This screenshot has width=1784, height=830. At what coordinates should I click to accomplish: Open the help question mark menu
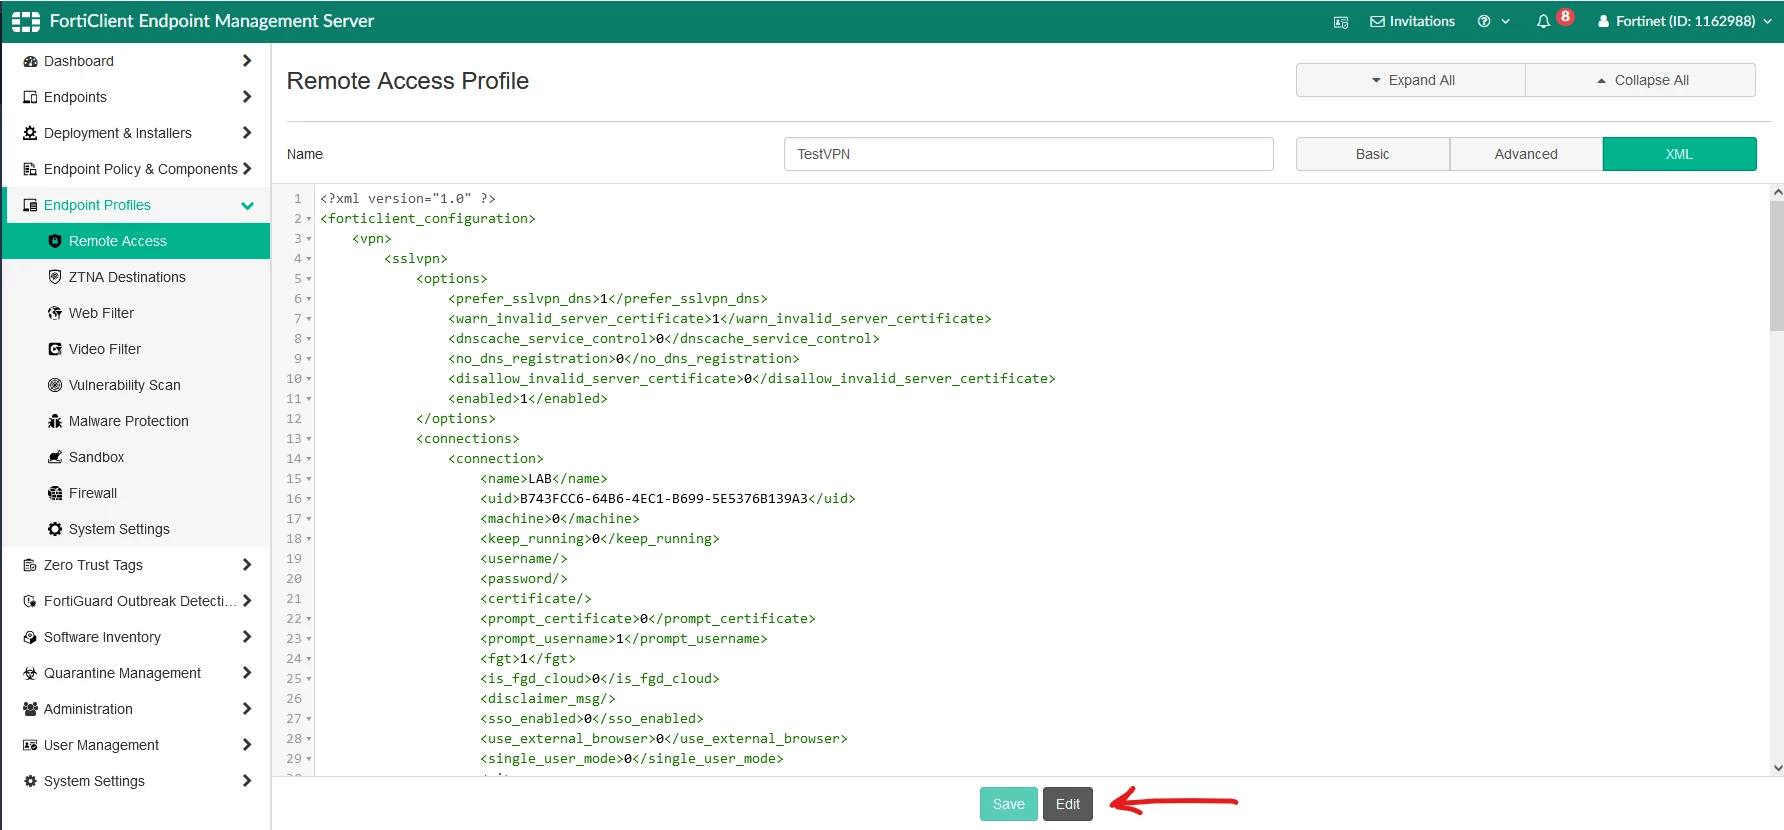1494,21
